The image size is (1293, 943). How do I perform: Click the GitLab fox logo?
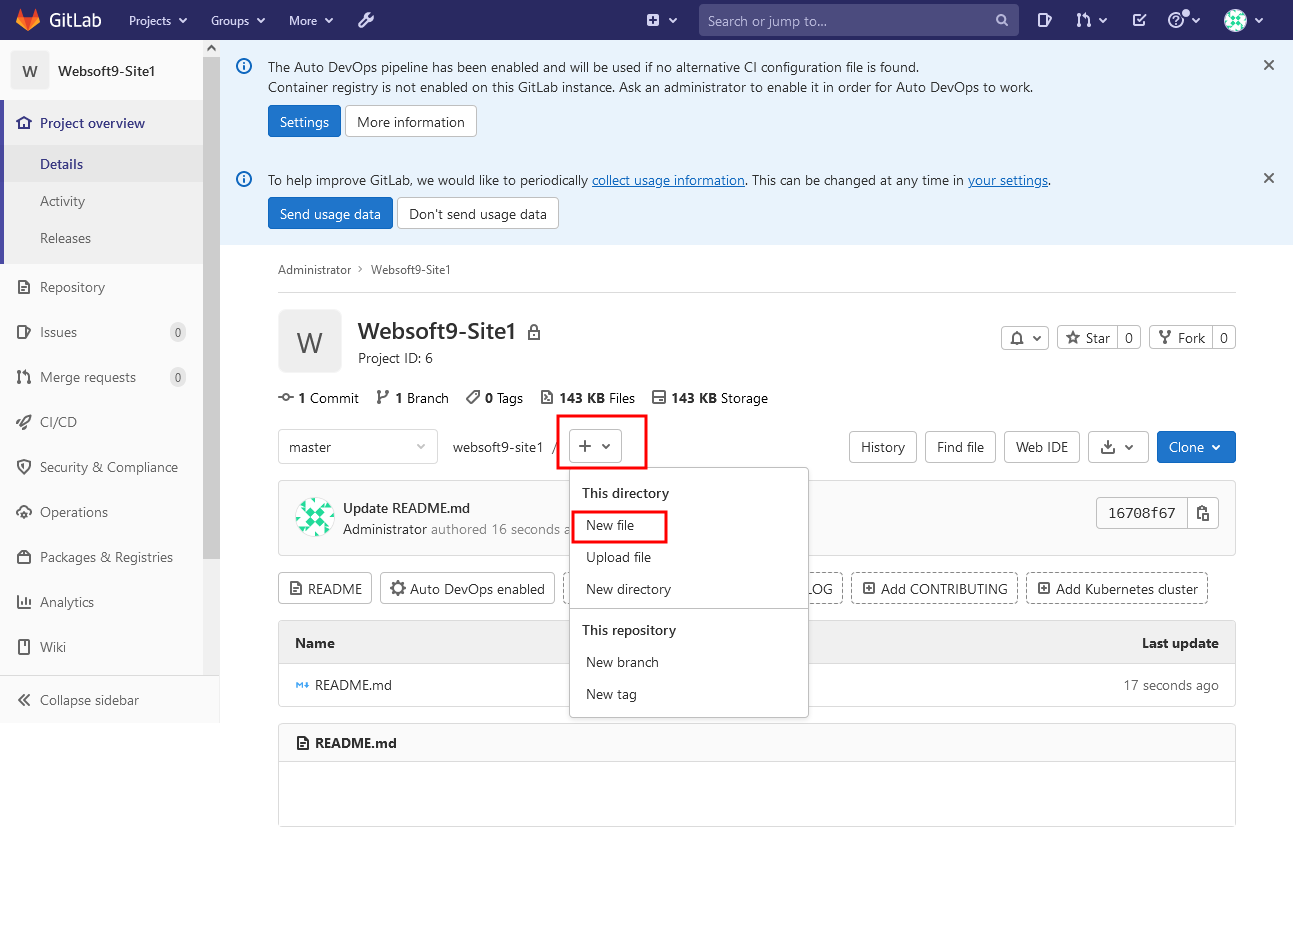28,20
